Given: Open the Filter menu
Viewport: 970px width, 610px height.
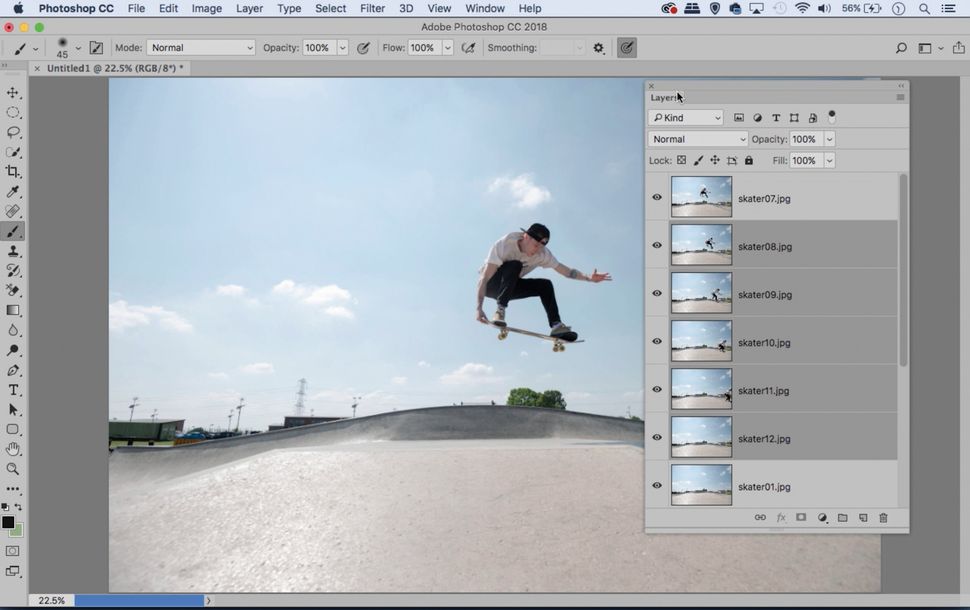Looking at the screenshot, I should tap(371, 8).
